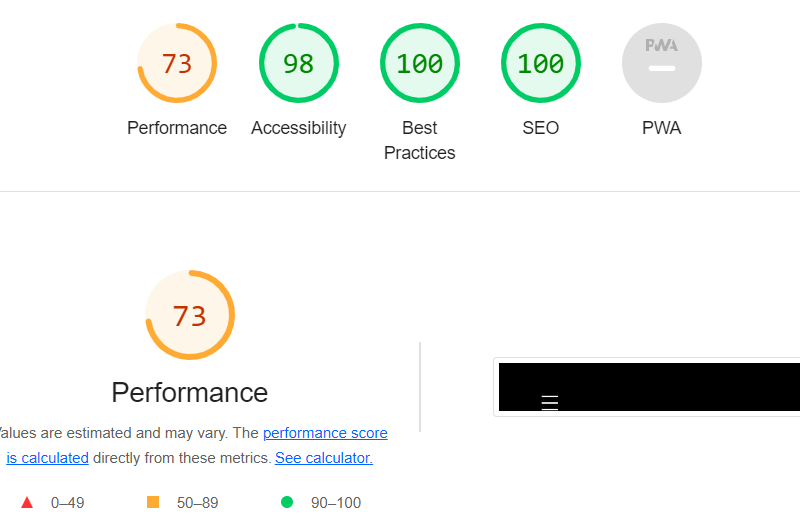
Task: Click the red triangle 0–49 legend icon
Action: click(27, 502)
